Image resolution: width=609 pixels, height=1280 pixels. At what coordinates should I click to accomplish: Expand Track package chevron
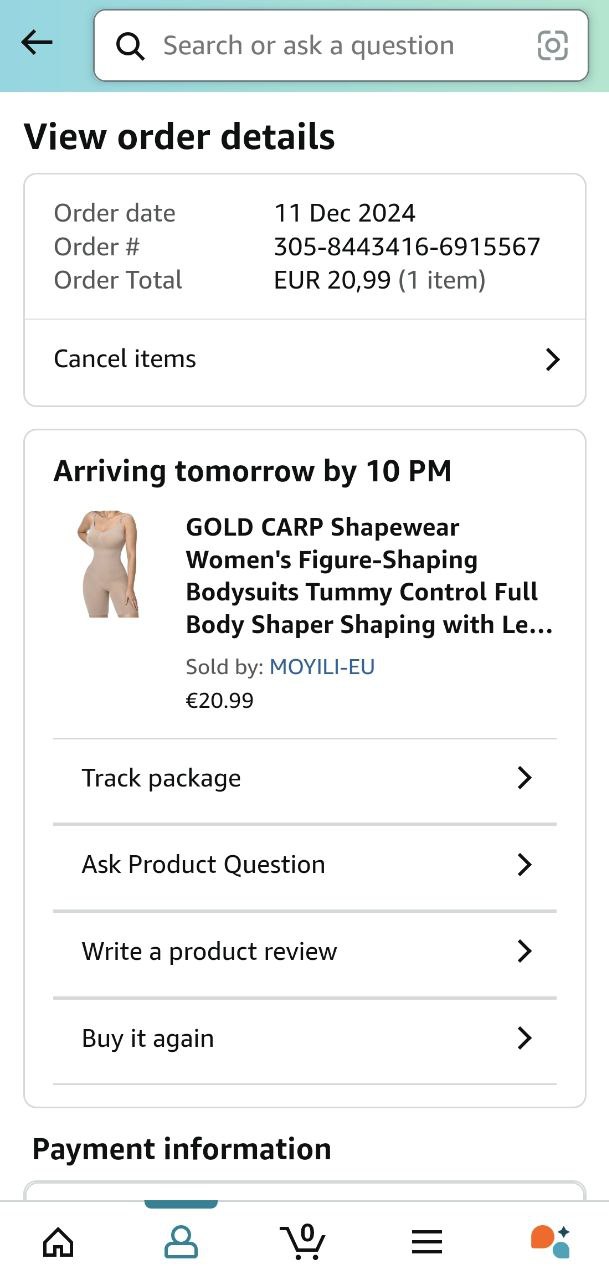coord(524,778)
